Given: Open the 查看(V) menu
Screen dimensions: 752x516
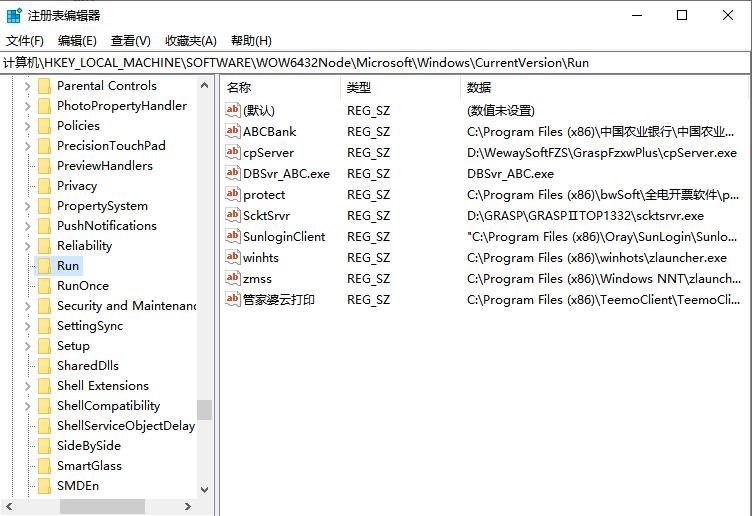Looking at the screenshot, I should (130, 41).
